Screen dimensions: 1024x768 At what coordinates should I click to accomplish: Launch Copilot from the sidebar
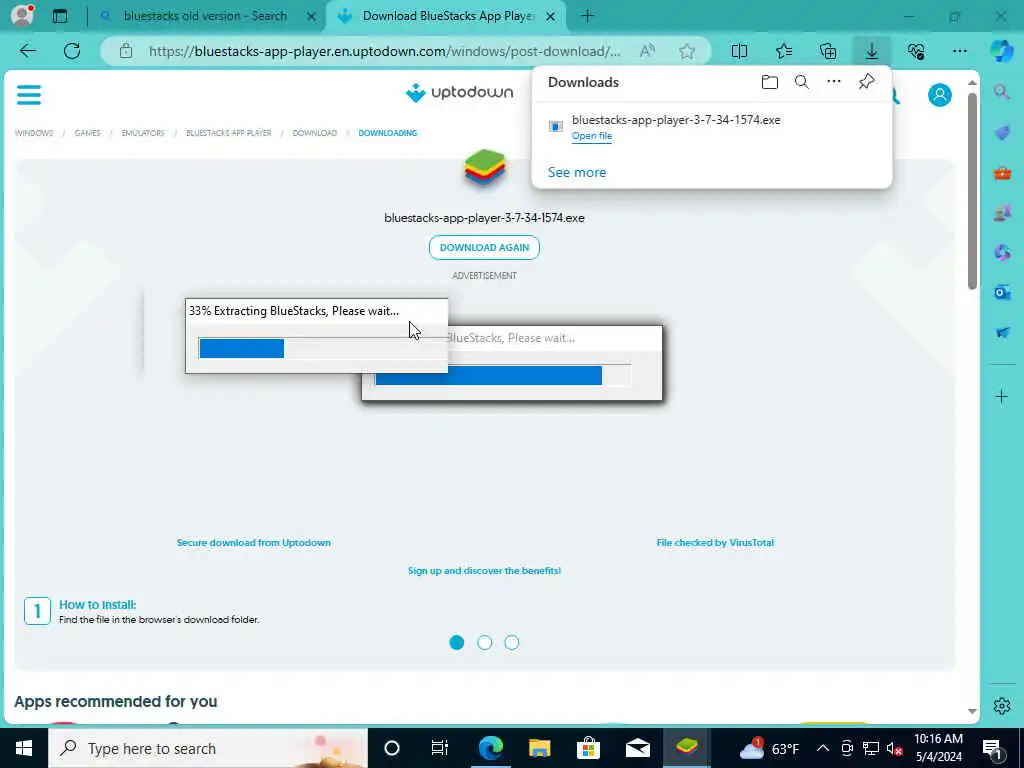pos(1002,51)
